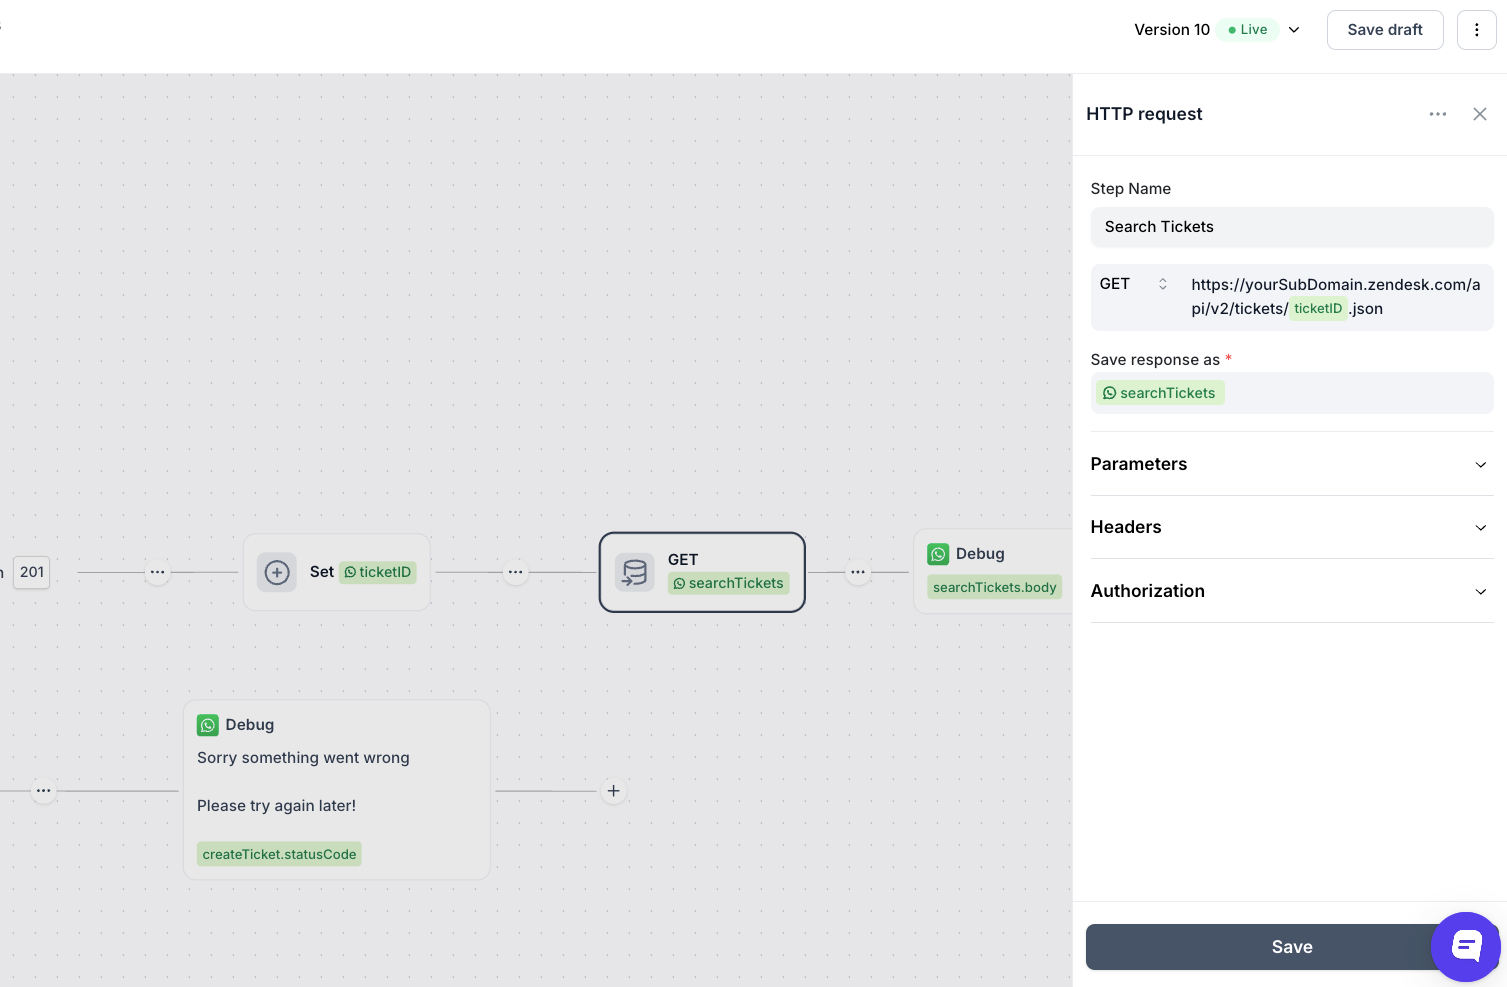Viewport: 1507px width, 987px height.
Task: Select the Debug node with Sorry message
Action: pyautogui.click(x=337, y=790)
